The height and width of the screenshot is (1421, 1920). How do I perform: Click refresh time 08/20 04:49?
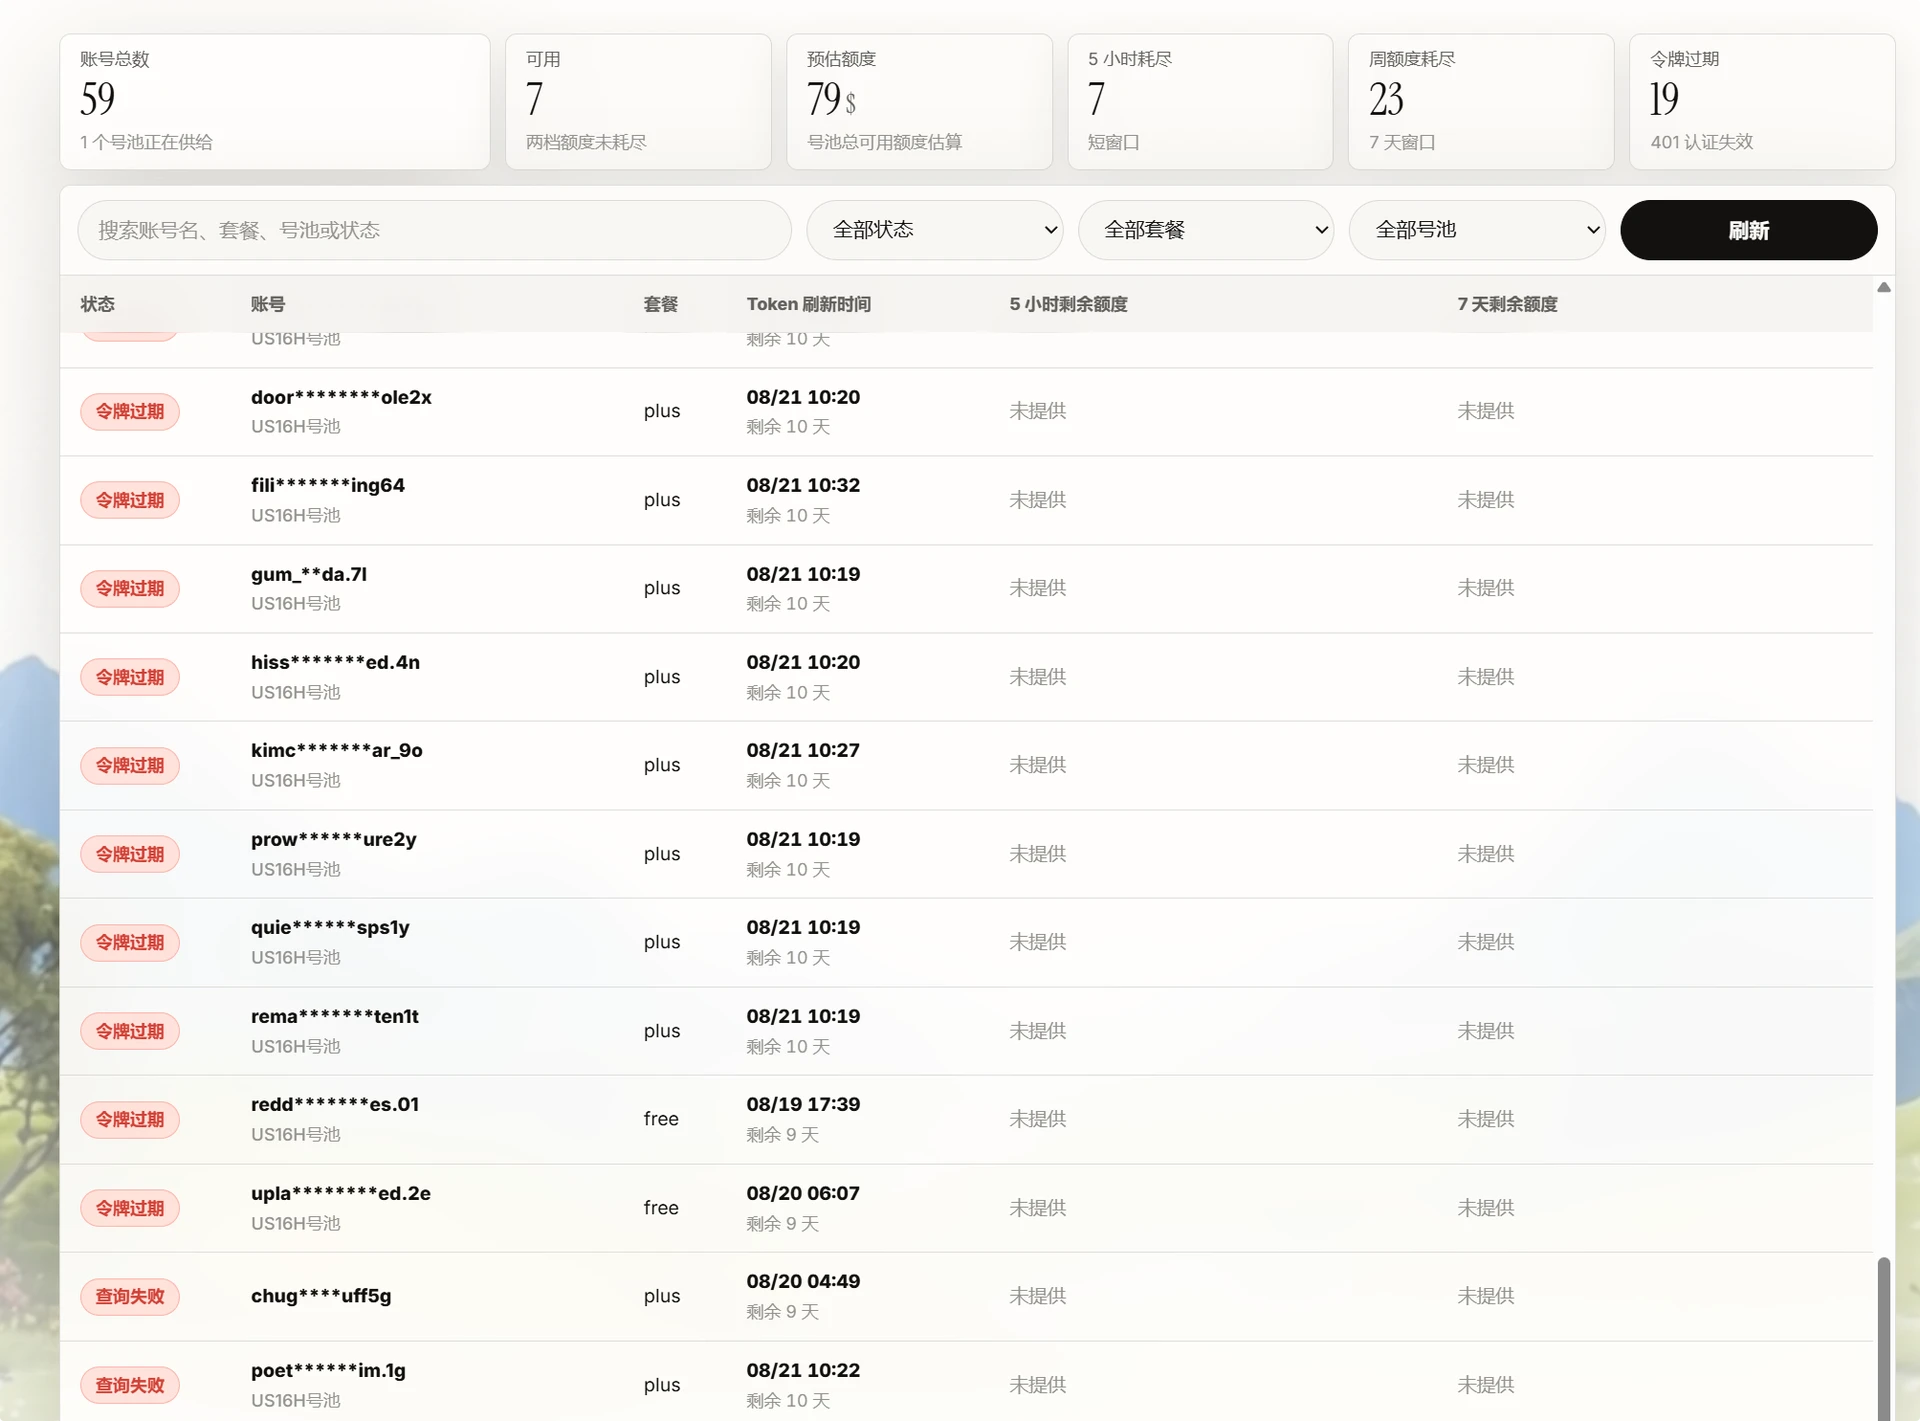(x=803, y=1281)
